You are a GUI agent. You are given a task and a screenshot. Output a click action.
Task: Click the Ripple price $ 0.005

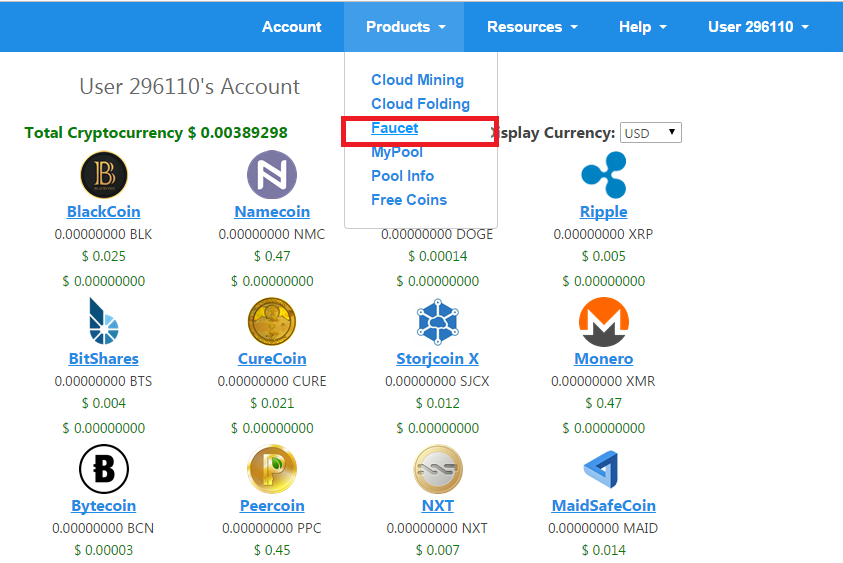[604, 256]
